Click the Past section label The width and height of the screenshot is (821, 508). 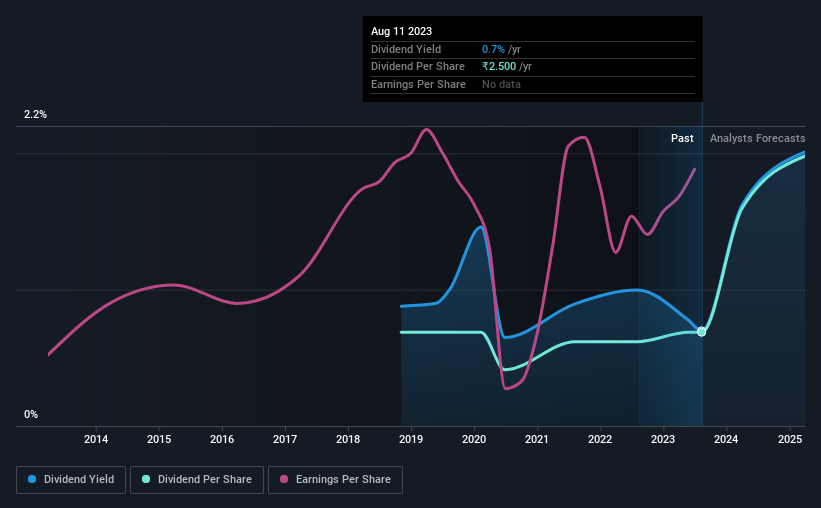click(682, 138)
